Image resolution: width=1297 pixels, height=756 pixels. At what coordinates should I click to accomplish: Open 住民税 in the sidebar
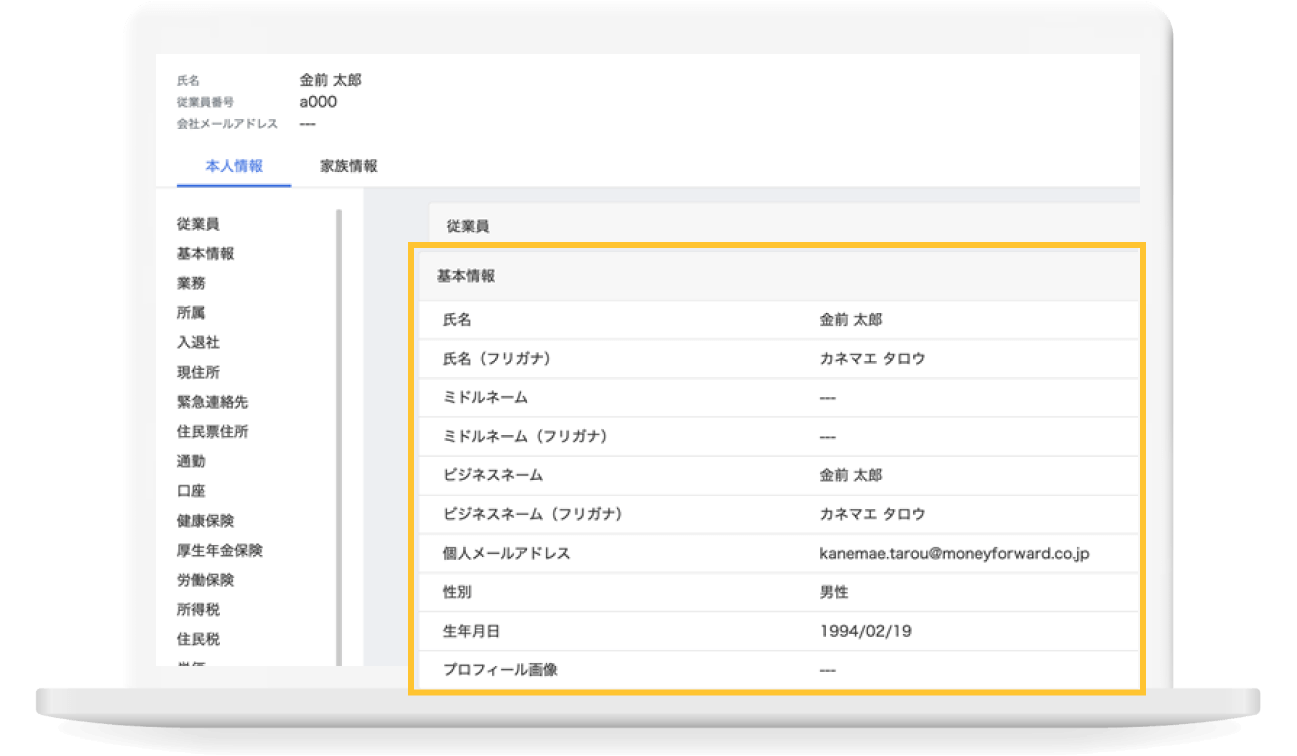[x=198, y=639]
